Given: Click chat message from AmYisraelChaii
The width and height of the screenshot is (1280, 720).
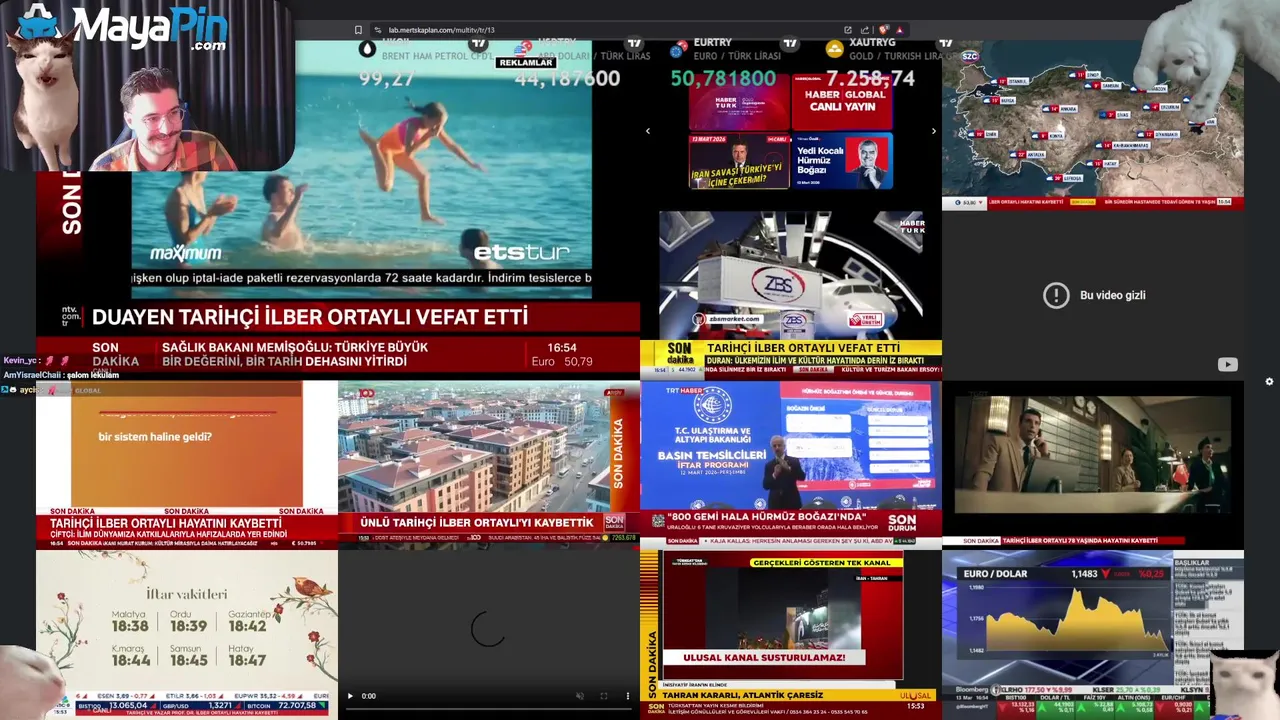Looking at the screenshot, I should [61, 375].
